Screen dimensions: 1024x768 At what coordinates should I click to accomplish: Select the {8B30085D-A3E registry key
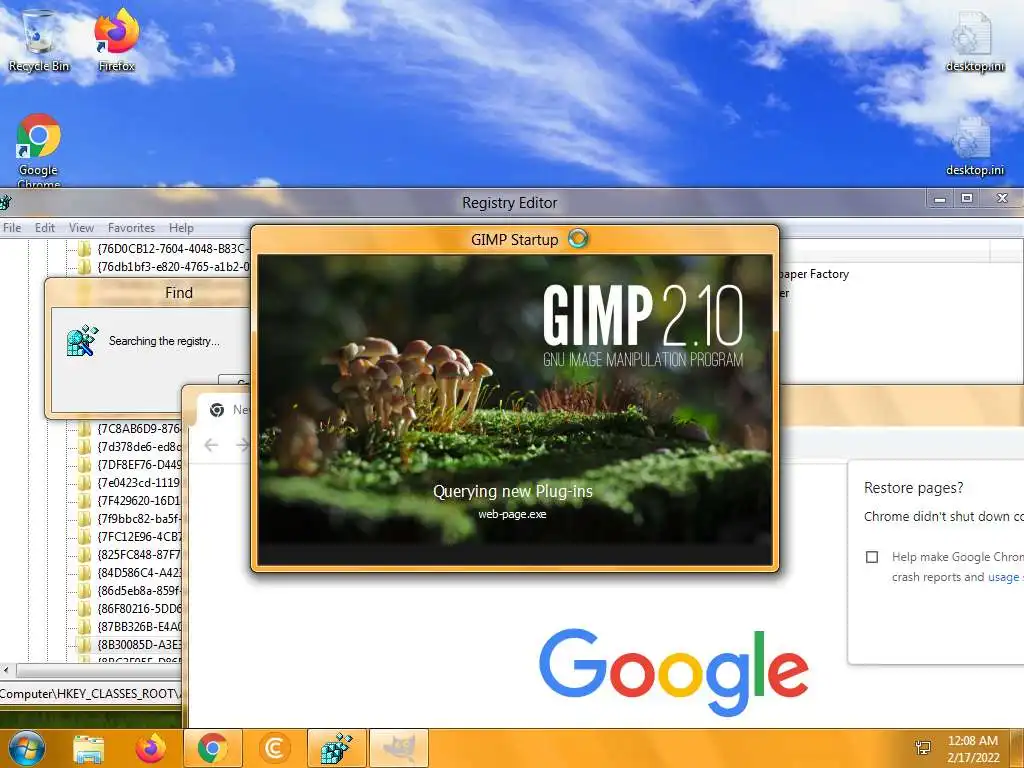pyautogui.click(x=139, y=645)
